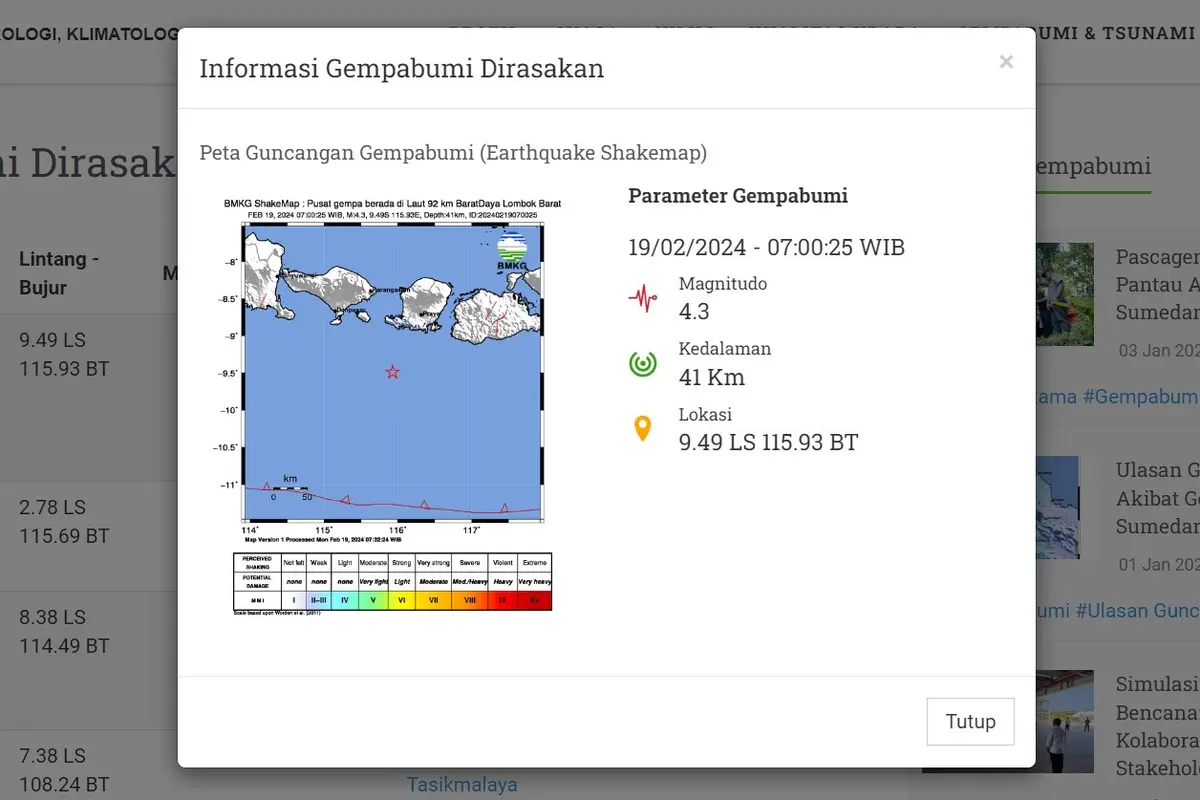Click the #Ulasan Gunc... tag link
Viewport: 1200px width, 800px height.
(1138, 610)
